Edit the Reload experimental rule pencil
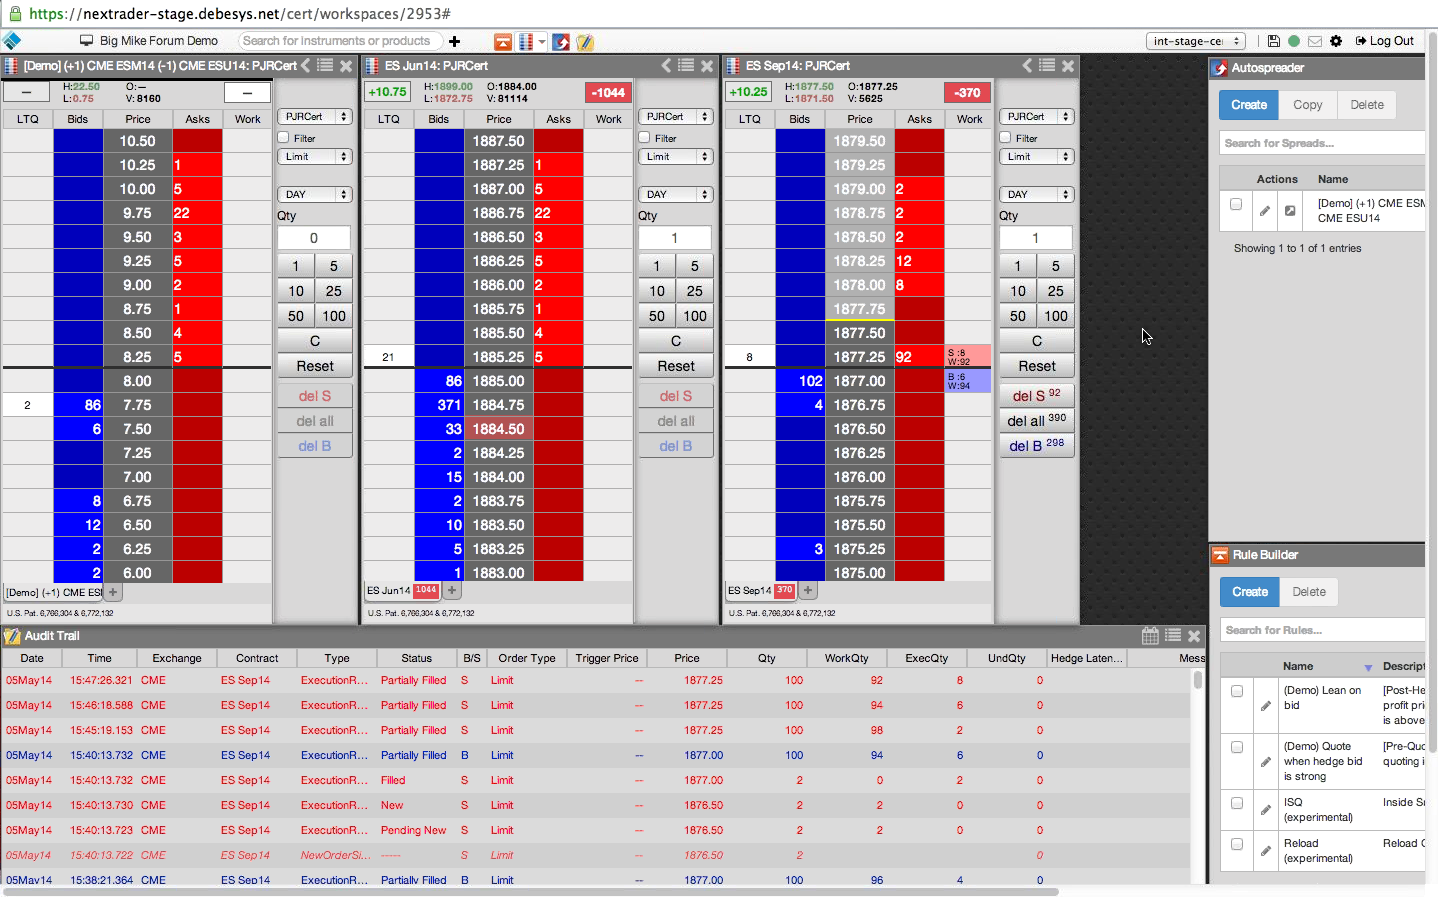This screenshot has width=1438, height=897. point(1266,851)
